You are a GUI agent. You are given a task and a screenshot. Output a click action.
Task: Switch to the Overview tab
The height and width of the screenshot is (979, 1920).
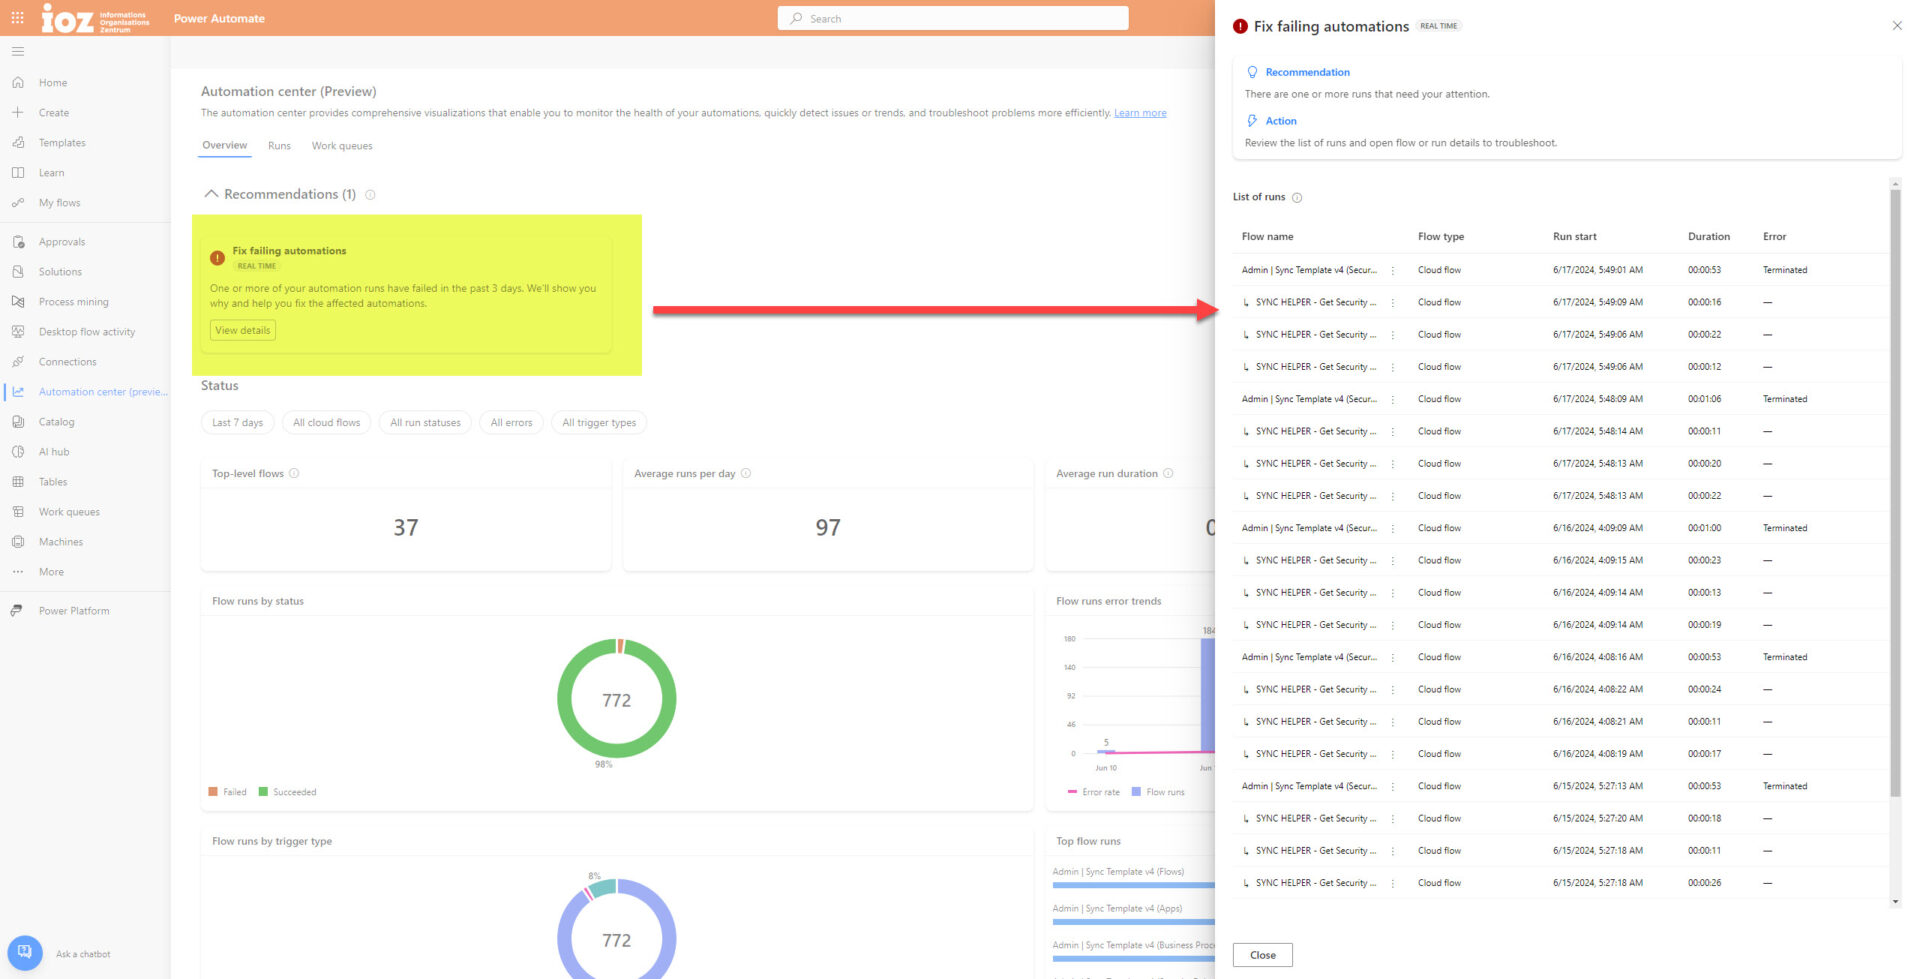(225, 146)
